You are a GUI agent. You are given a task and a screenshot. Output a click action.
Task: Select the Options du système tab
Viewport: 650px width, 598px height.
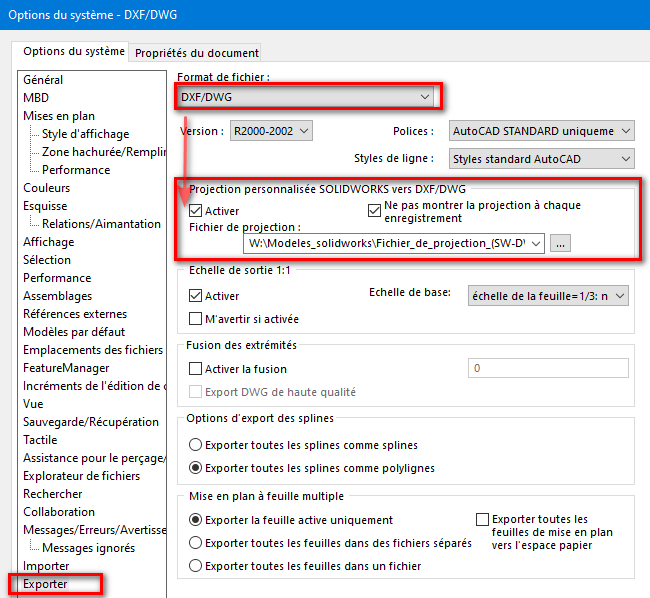point(74,51)
